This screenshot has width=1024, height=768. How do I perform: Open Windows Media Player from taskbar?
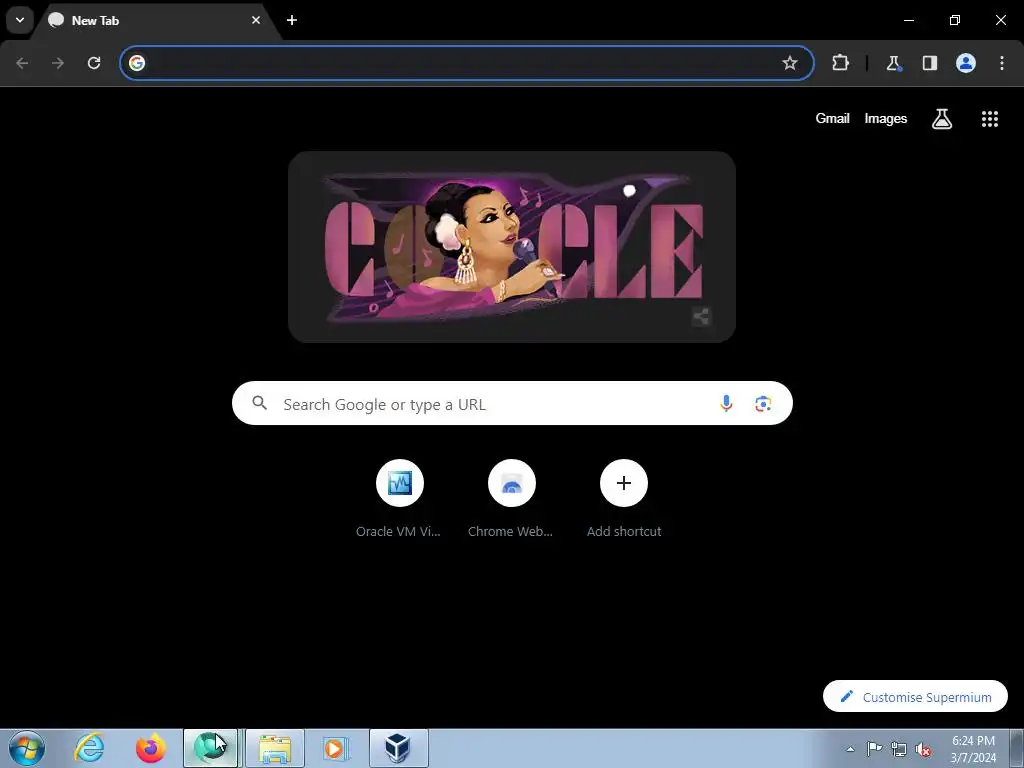tap(335, 748)
